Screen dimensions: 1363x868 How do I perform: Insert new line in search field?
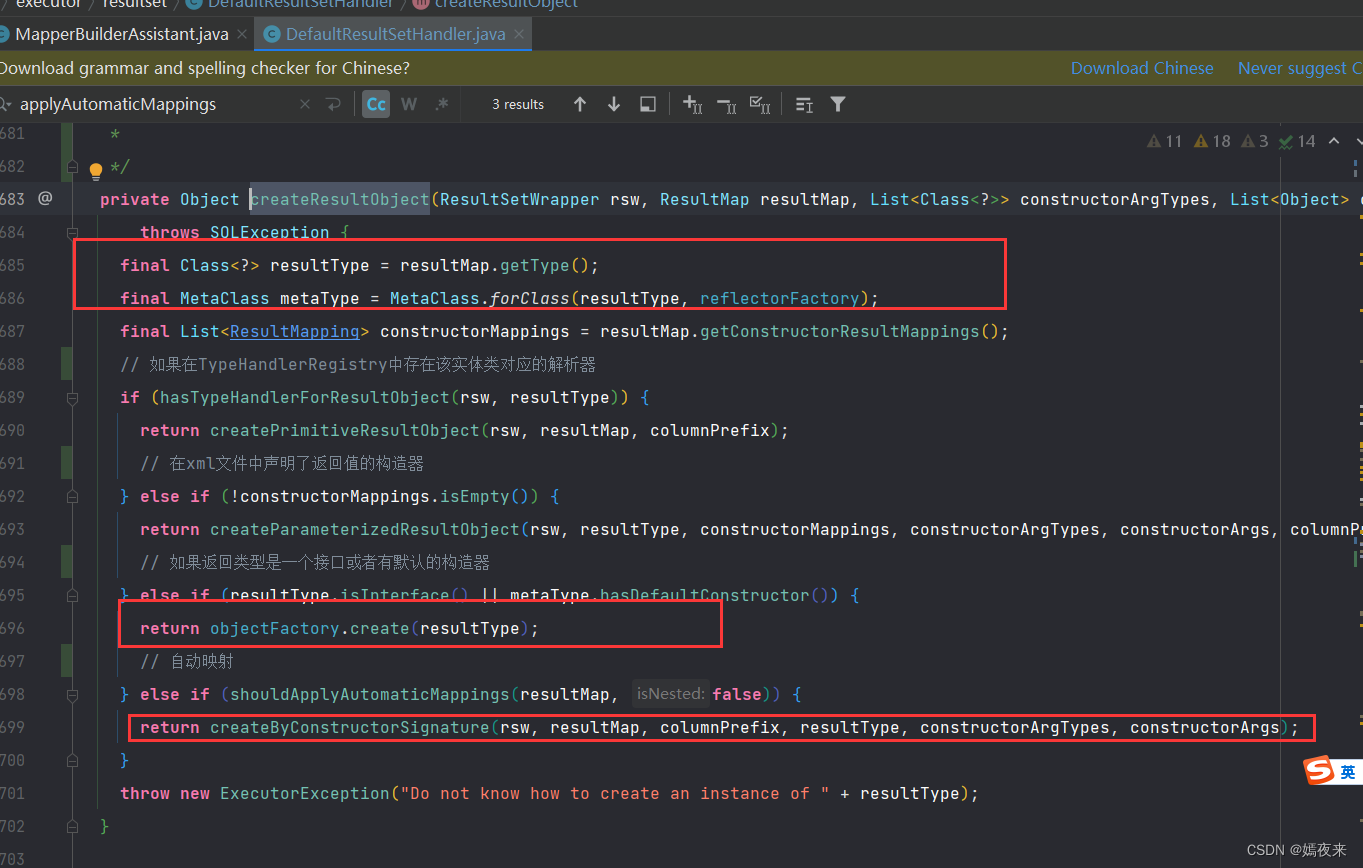[x=334, y=104]
